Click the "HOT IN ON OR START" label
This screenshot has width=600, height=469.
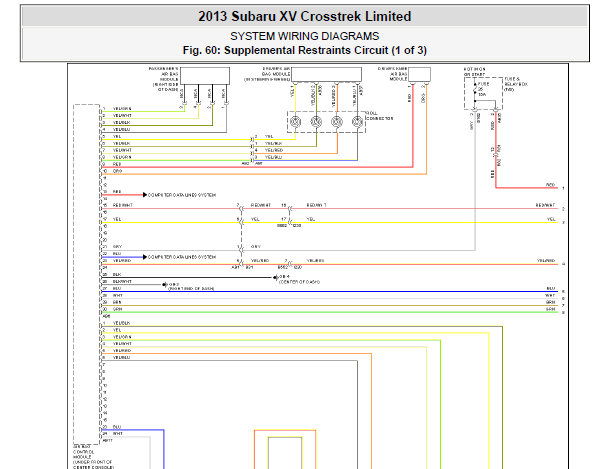click(474, 72)
